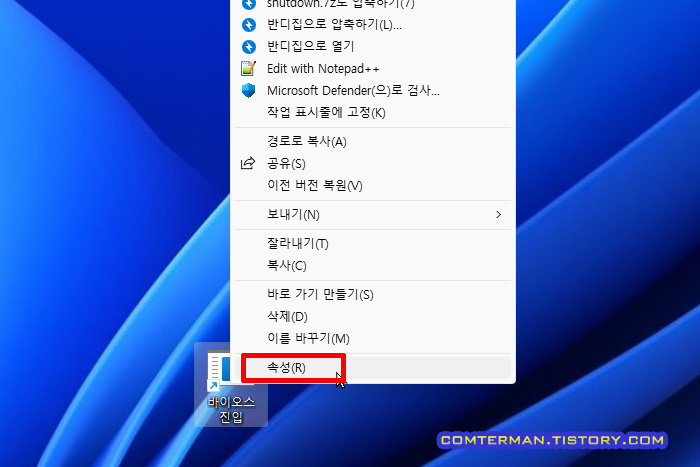The width and height of the screenshot is (700, 467).
Task: Choose Edit with Notepad++
Action: pyautogui.click(x=373, y=68)
